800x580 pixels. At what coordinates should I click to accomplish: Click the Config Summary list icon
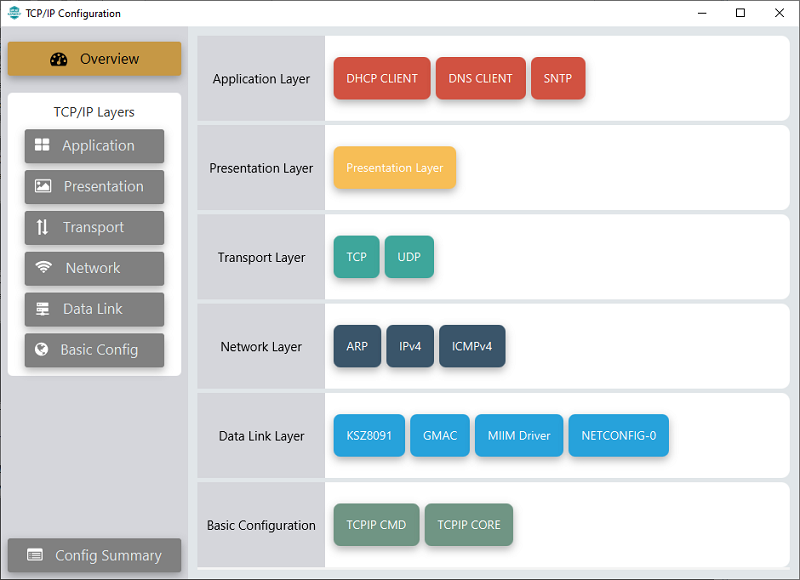35,555
